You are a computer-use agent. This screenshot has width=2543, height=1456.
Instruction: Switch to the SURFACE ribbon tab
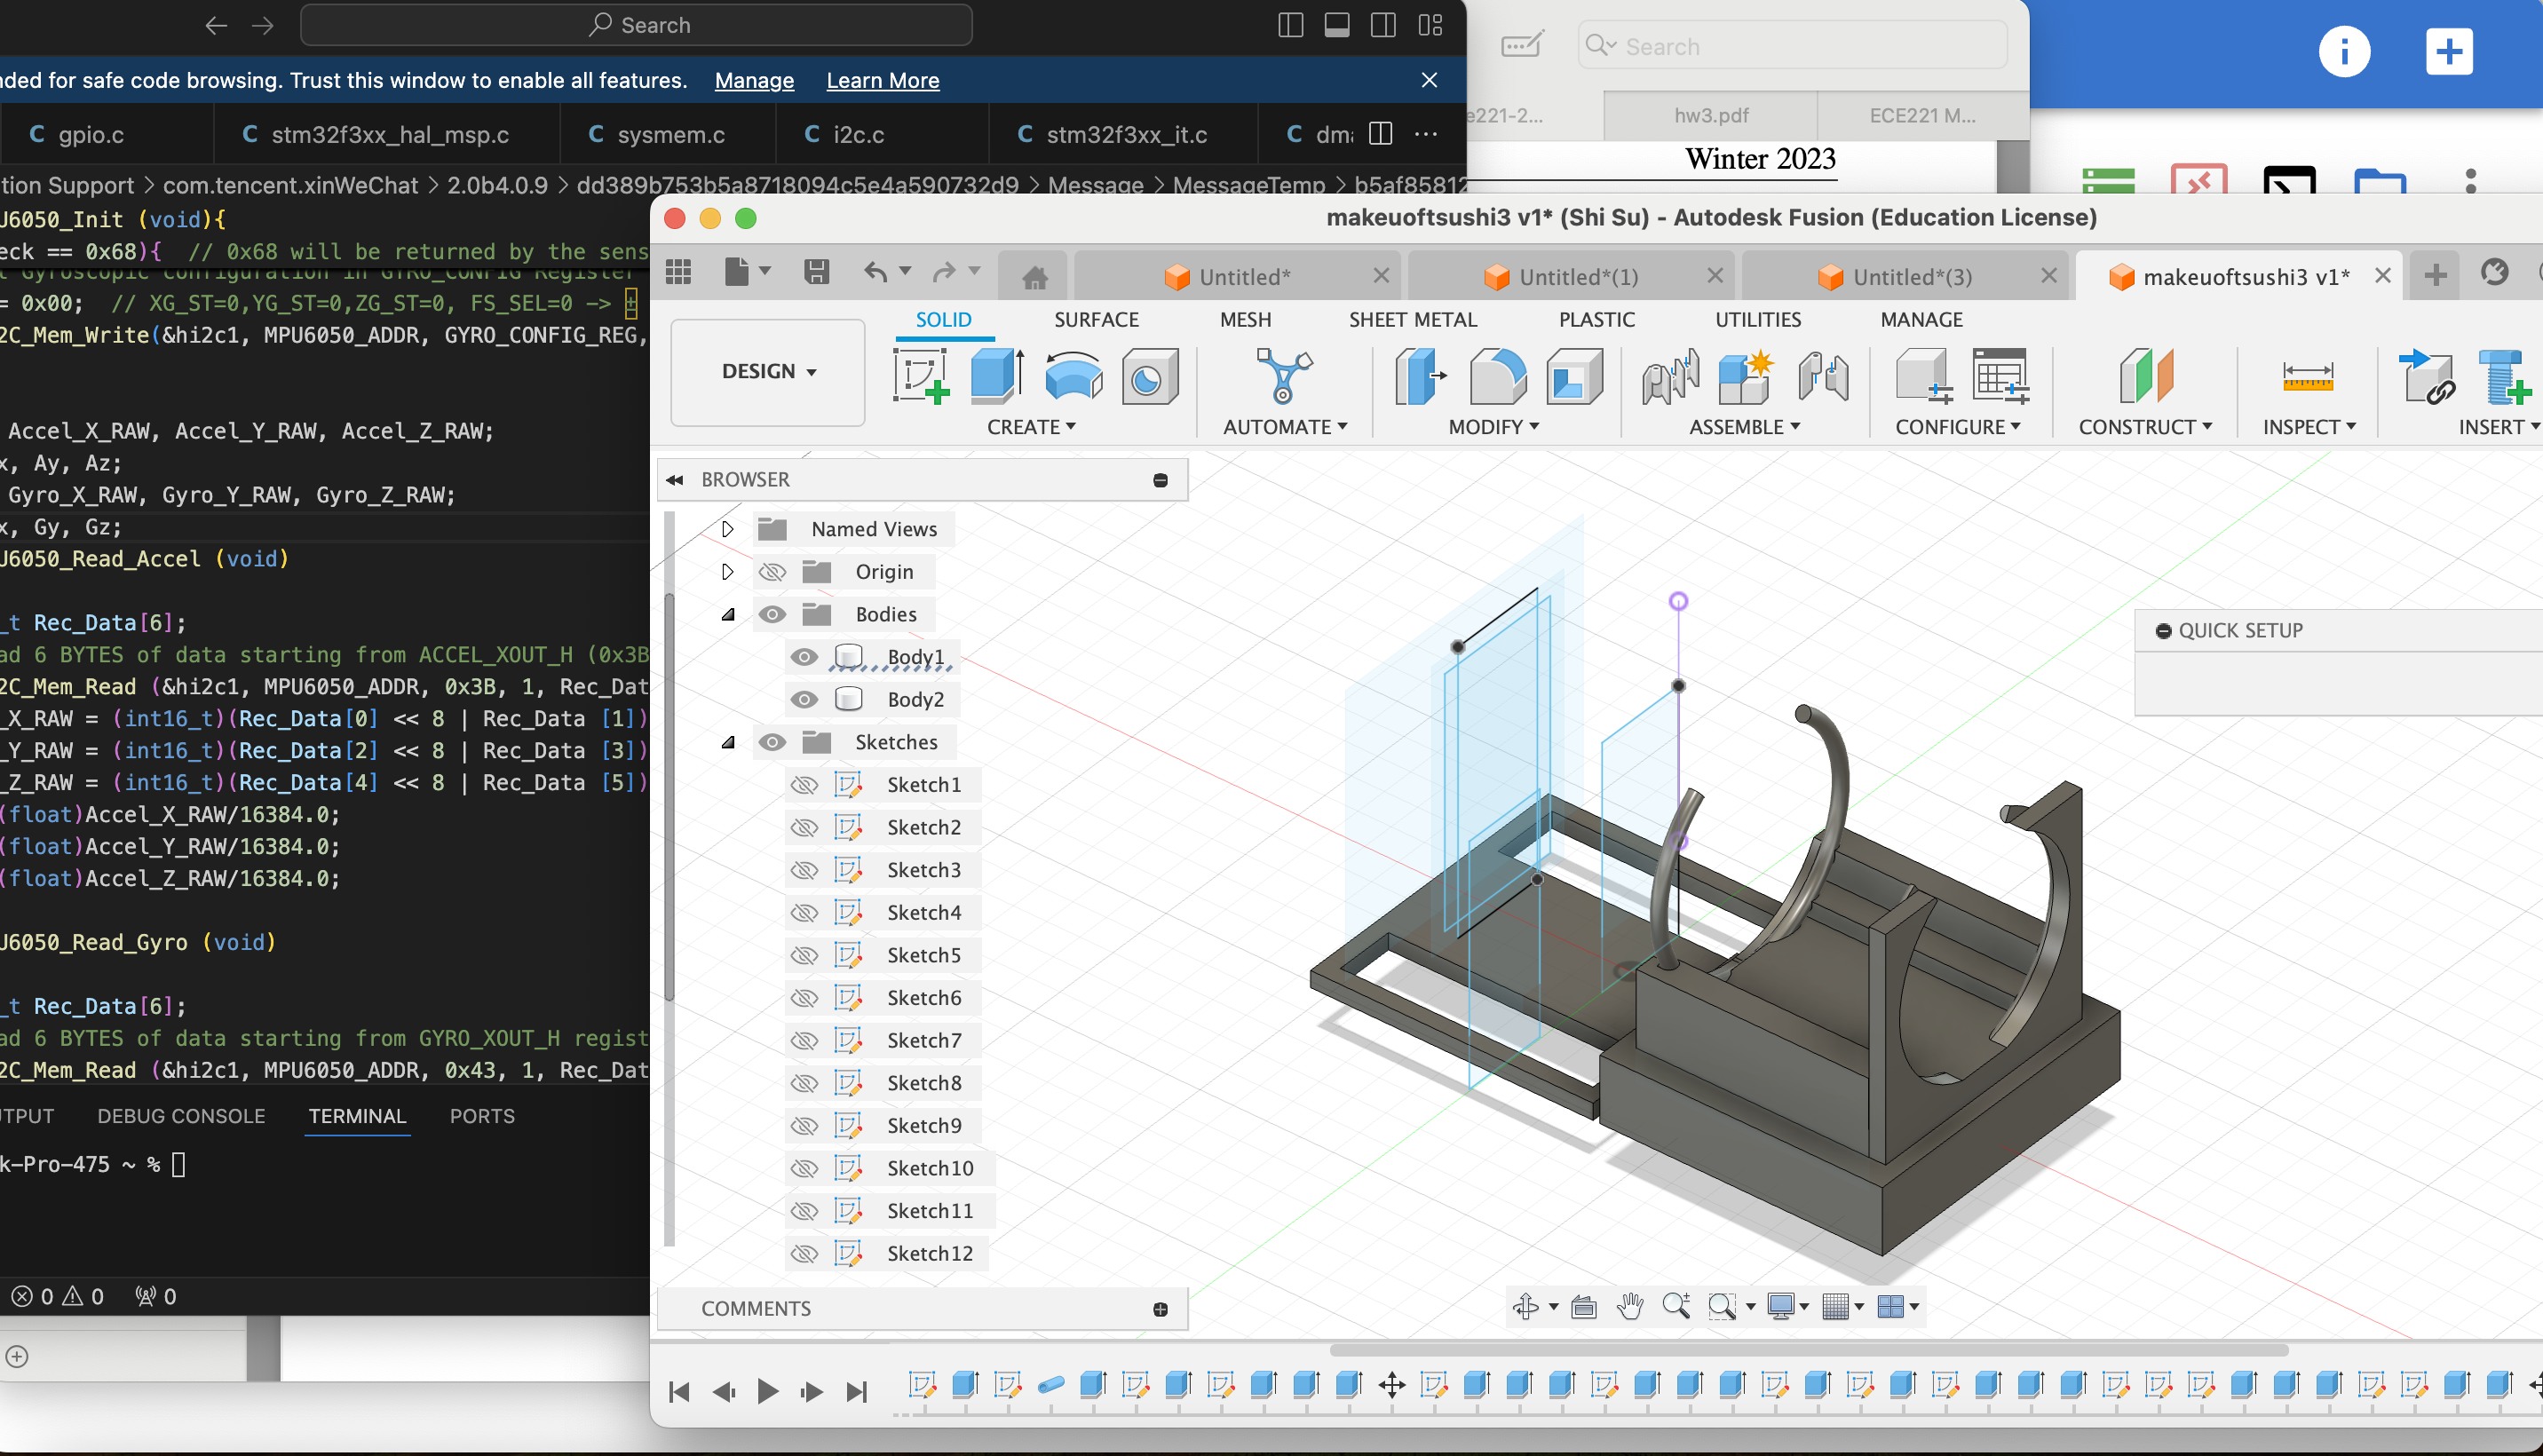pyautogui.click(x=1096, y=320)
